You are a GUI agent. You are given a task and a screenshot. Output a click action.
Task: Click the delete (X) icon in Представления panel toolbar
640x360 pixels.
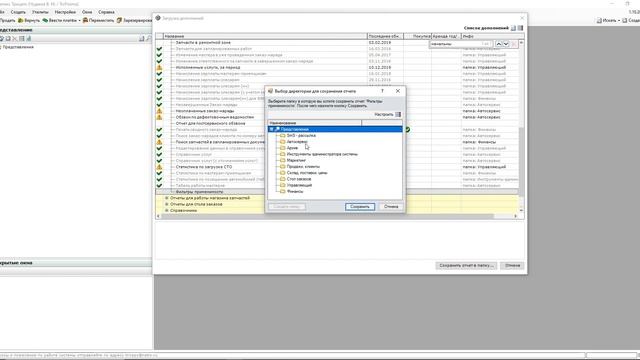[x=15, y=38]
